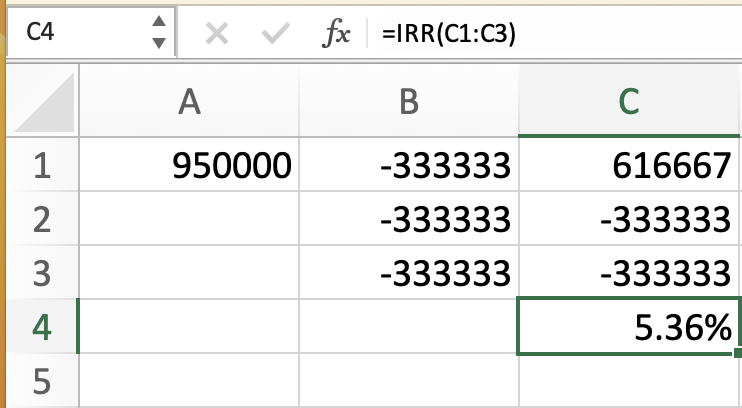Click the Select All corner triangle

pyautogui.click(x=38, y=102)
